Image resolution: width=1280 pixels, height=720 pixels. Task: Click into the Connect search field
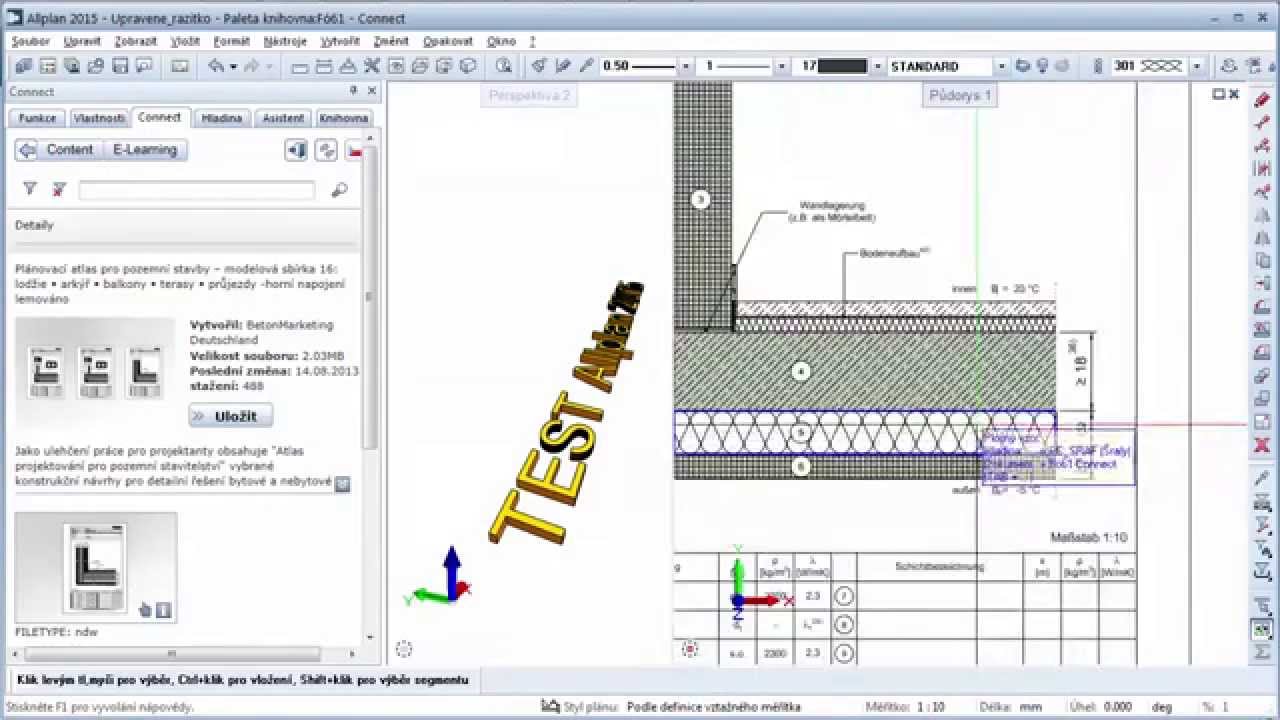[196, 189]
